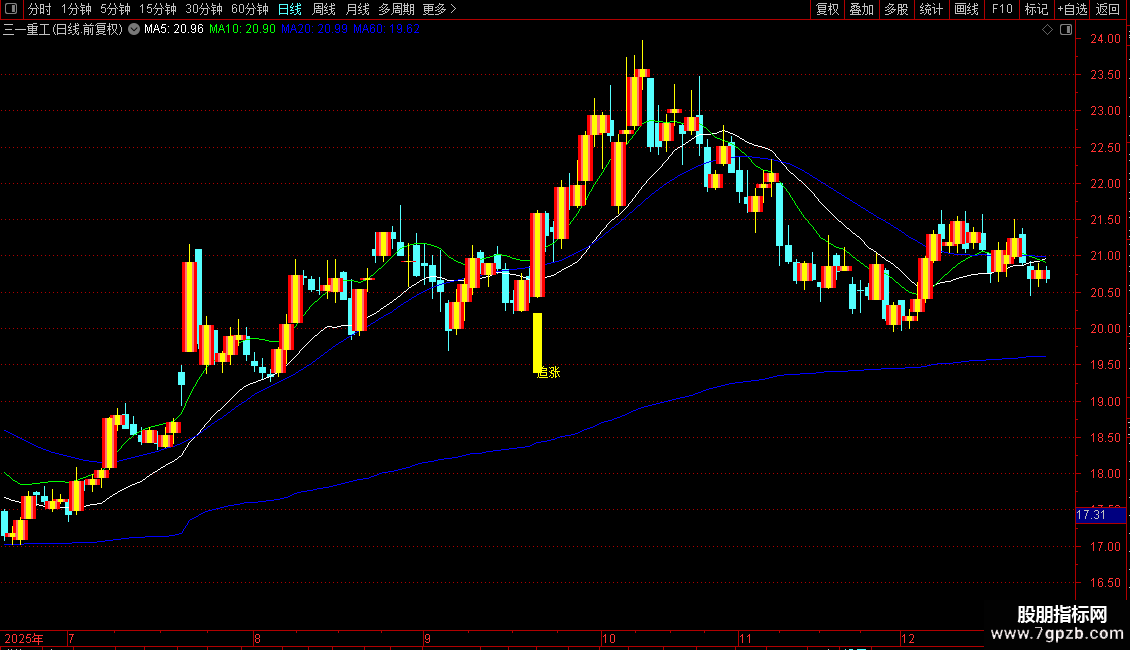
Task: Open the 多股 multi-stock view
Action: pyautogui.click(x=896, y=9)
